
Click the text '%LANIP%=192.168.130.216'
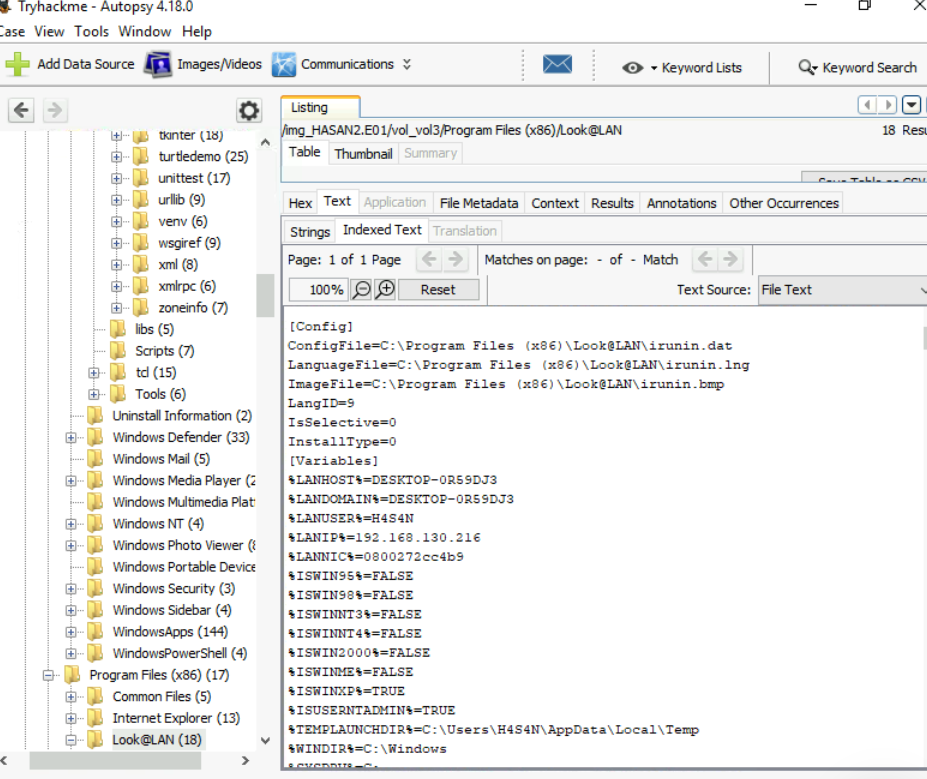tap(384, 538)
